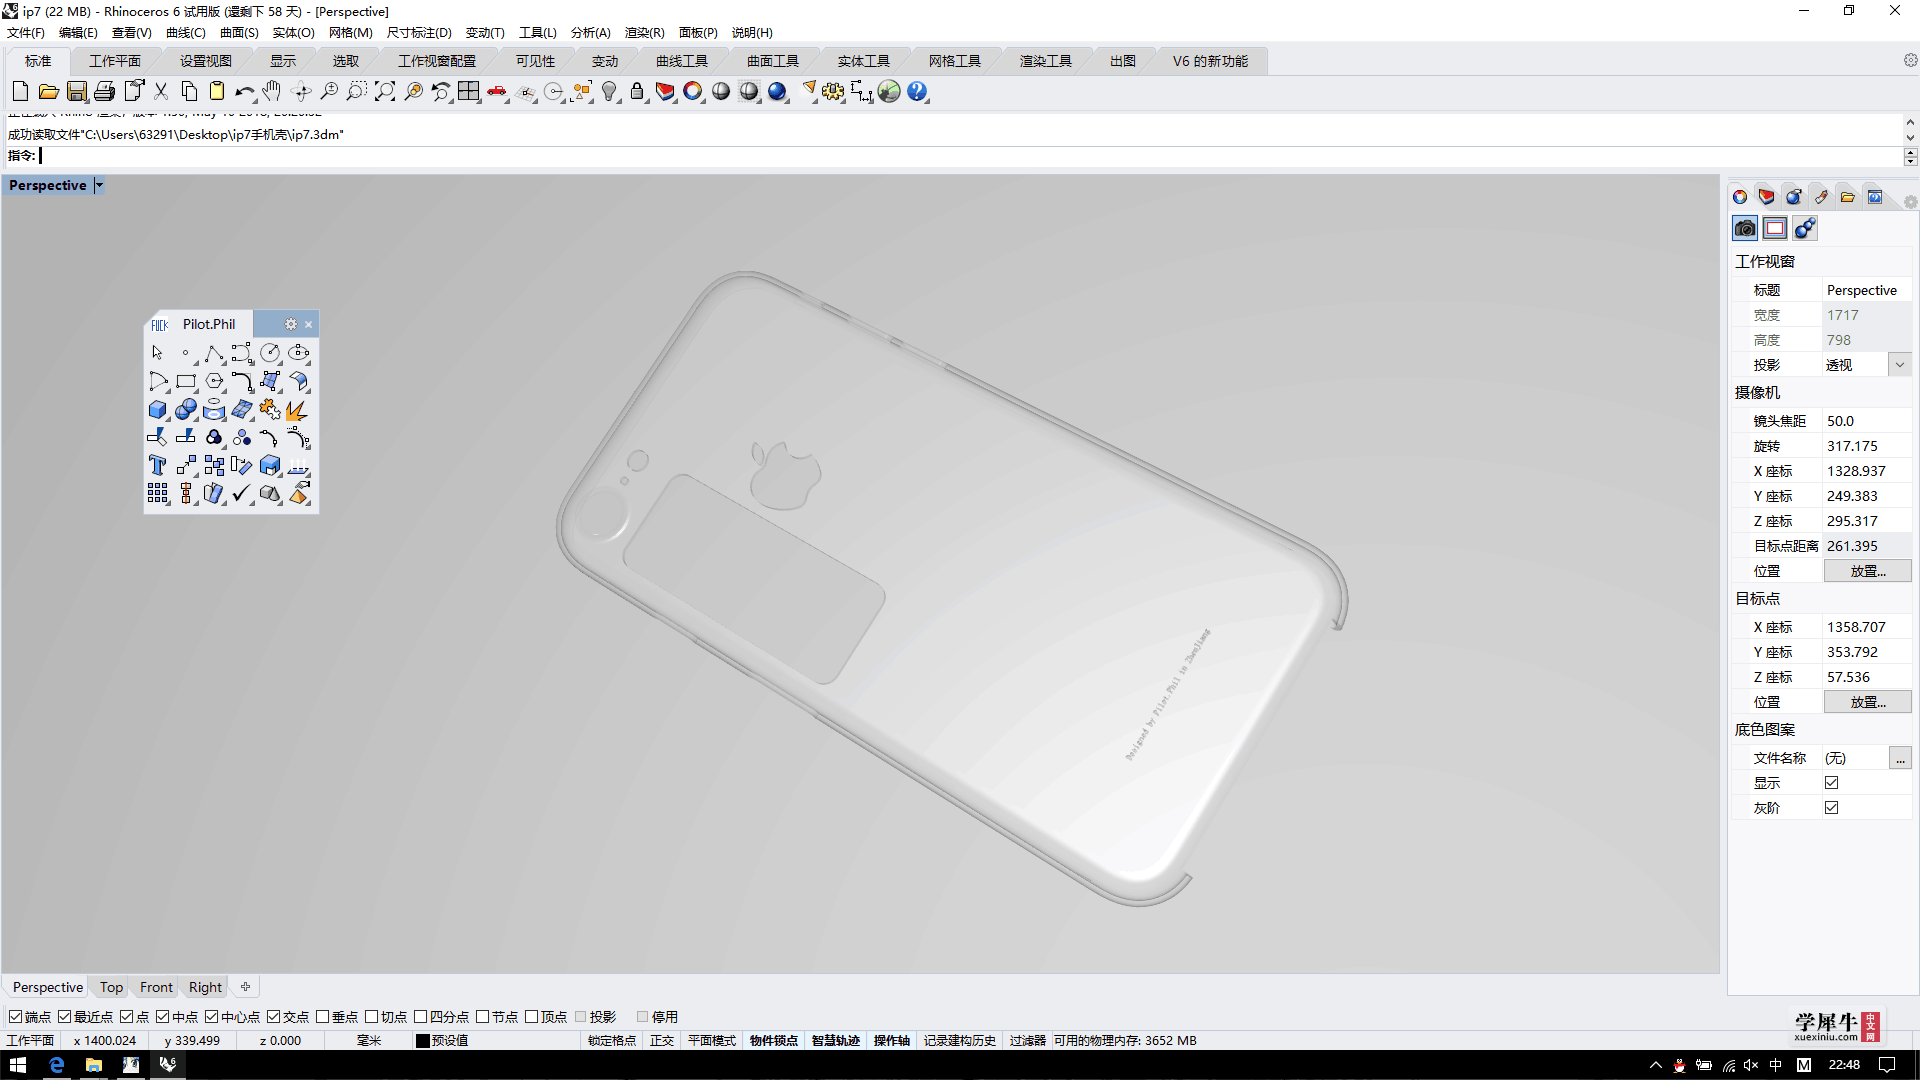Screen dimensions: 1920x1080
Task: Select the circle tool in Pilot.Phil palette
Action: 270,353
